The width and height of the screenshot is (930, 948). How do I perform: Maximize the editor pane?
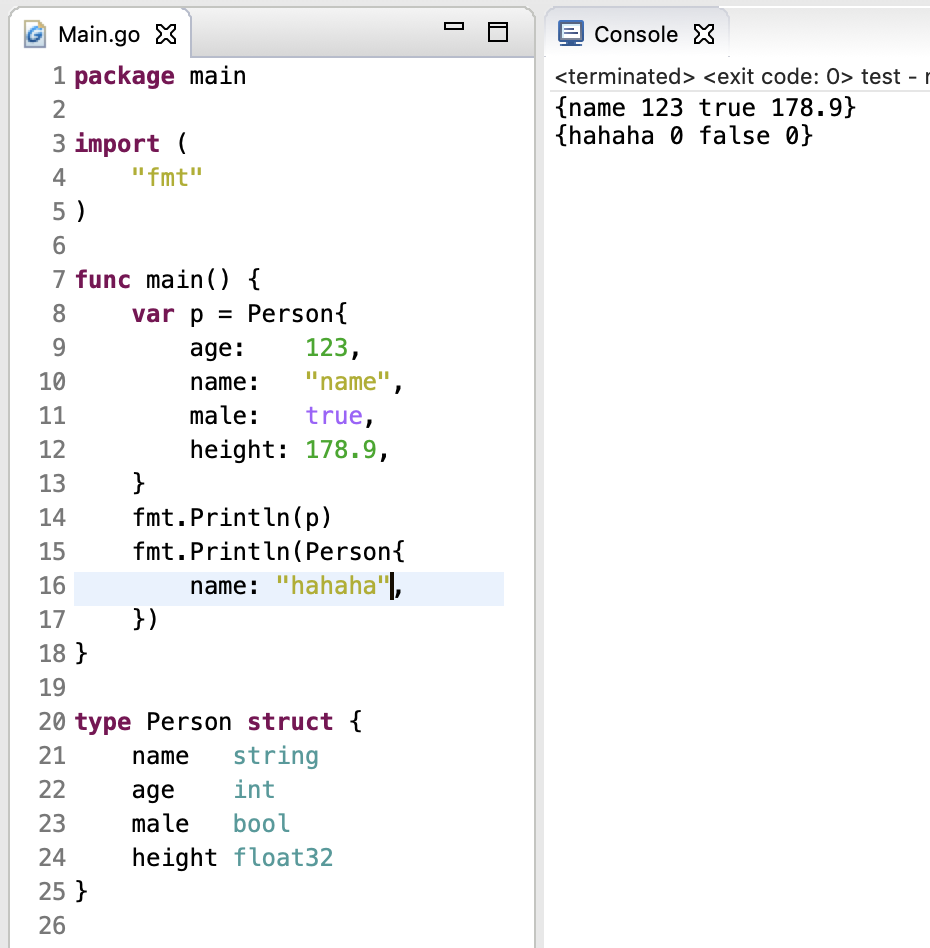(497, 32)
